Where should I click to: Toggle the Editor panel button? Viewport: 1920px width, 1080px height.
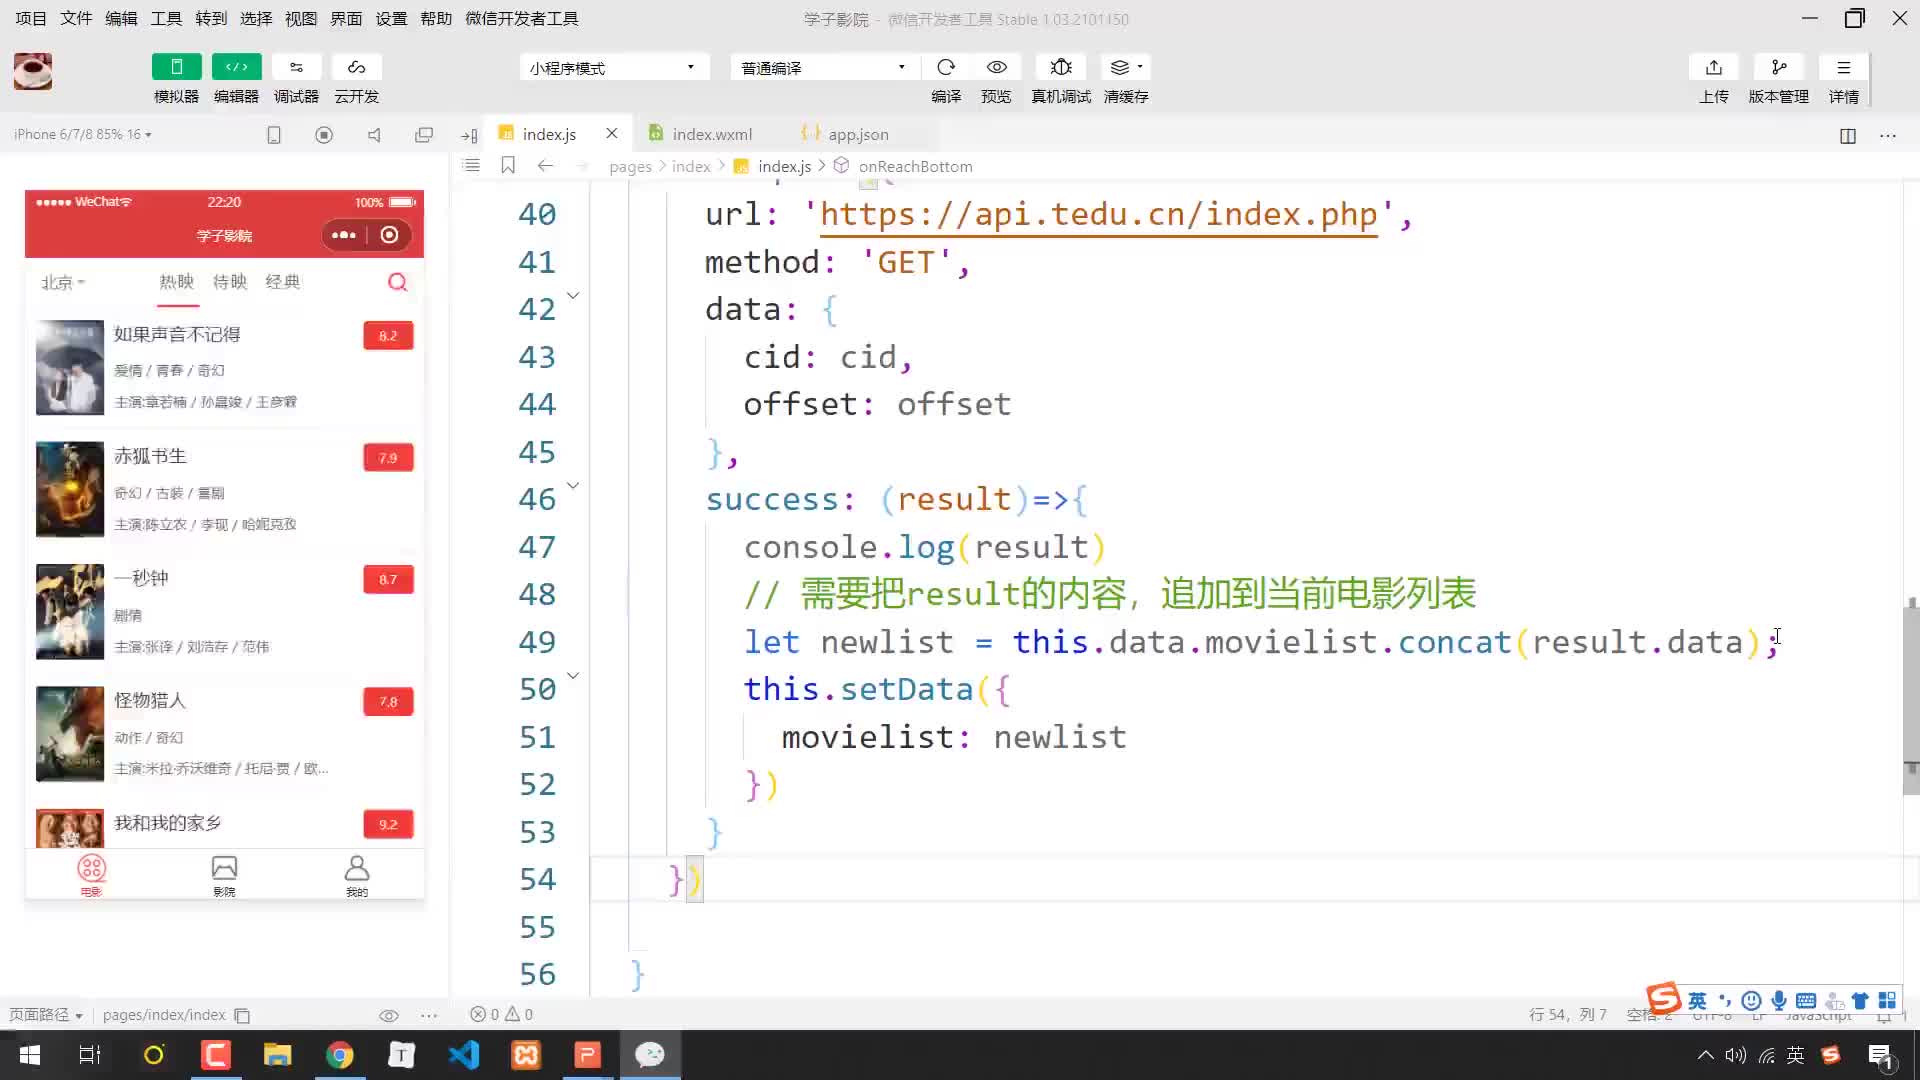pos(236,67)
